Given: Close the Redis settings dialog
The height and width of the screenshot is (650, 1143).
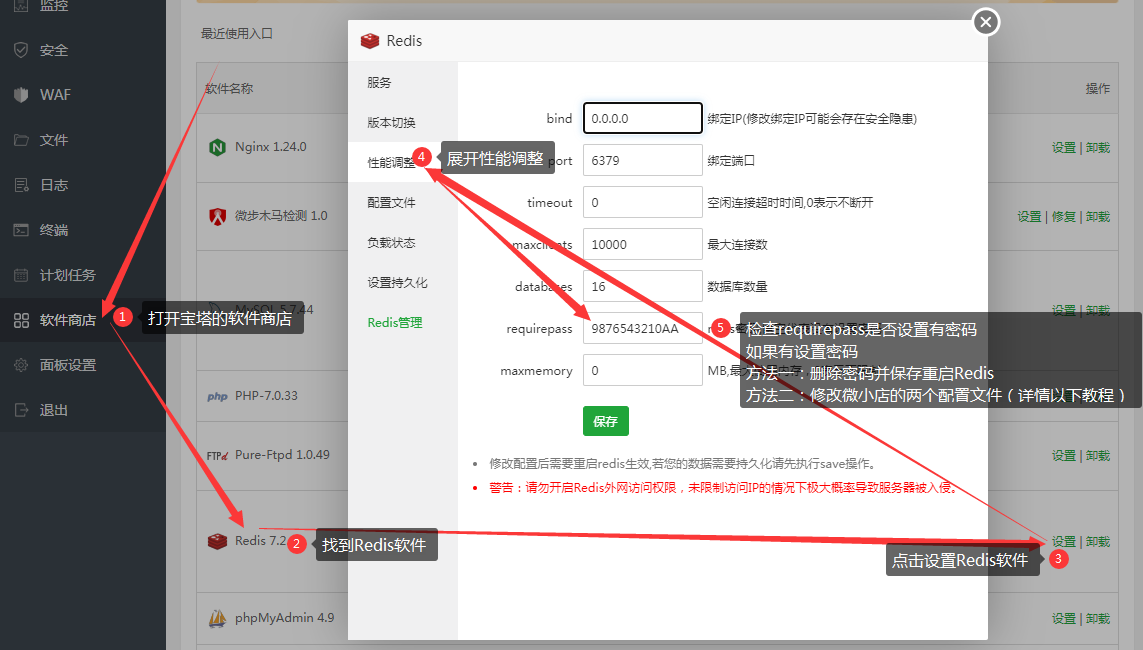Looking at the screenshot, I should (986, 22).
